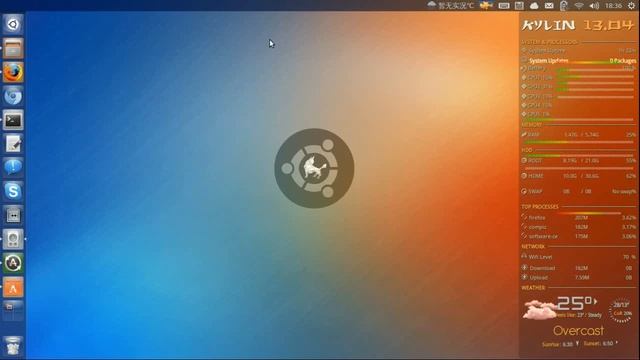Viewport: 640px width, 360px height.
Task: Open Ubuntu Software Center orange icon
Action: point(13,288)
